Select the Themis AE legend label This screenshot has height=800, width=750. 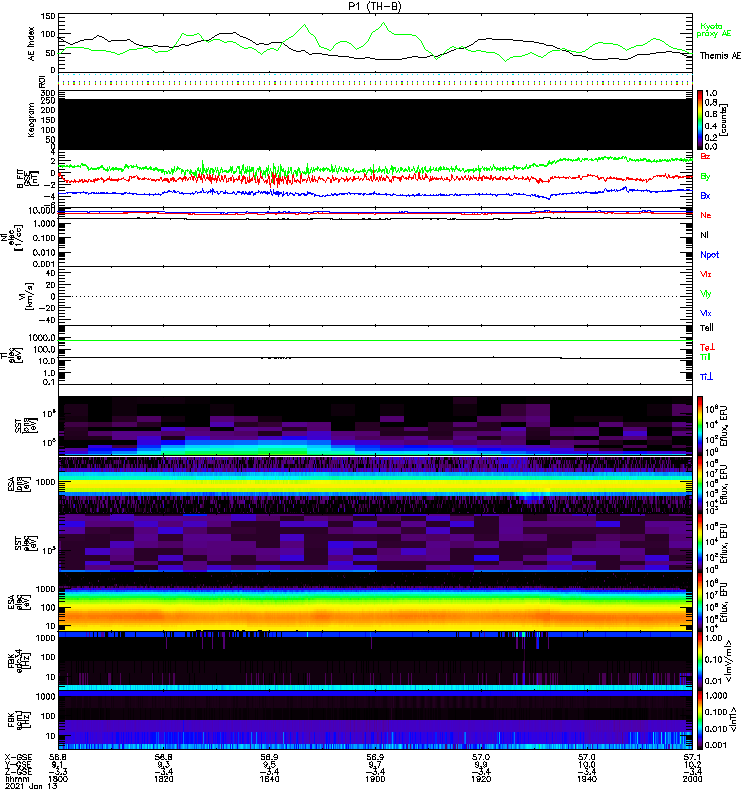[x=720, y=56]
